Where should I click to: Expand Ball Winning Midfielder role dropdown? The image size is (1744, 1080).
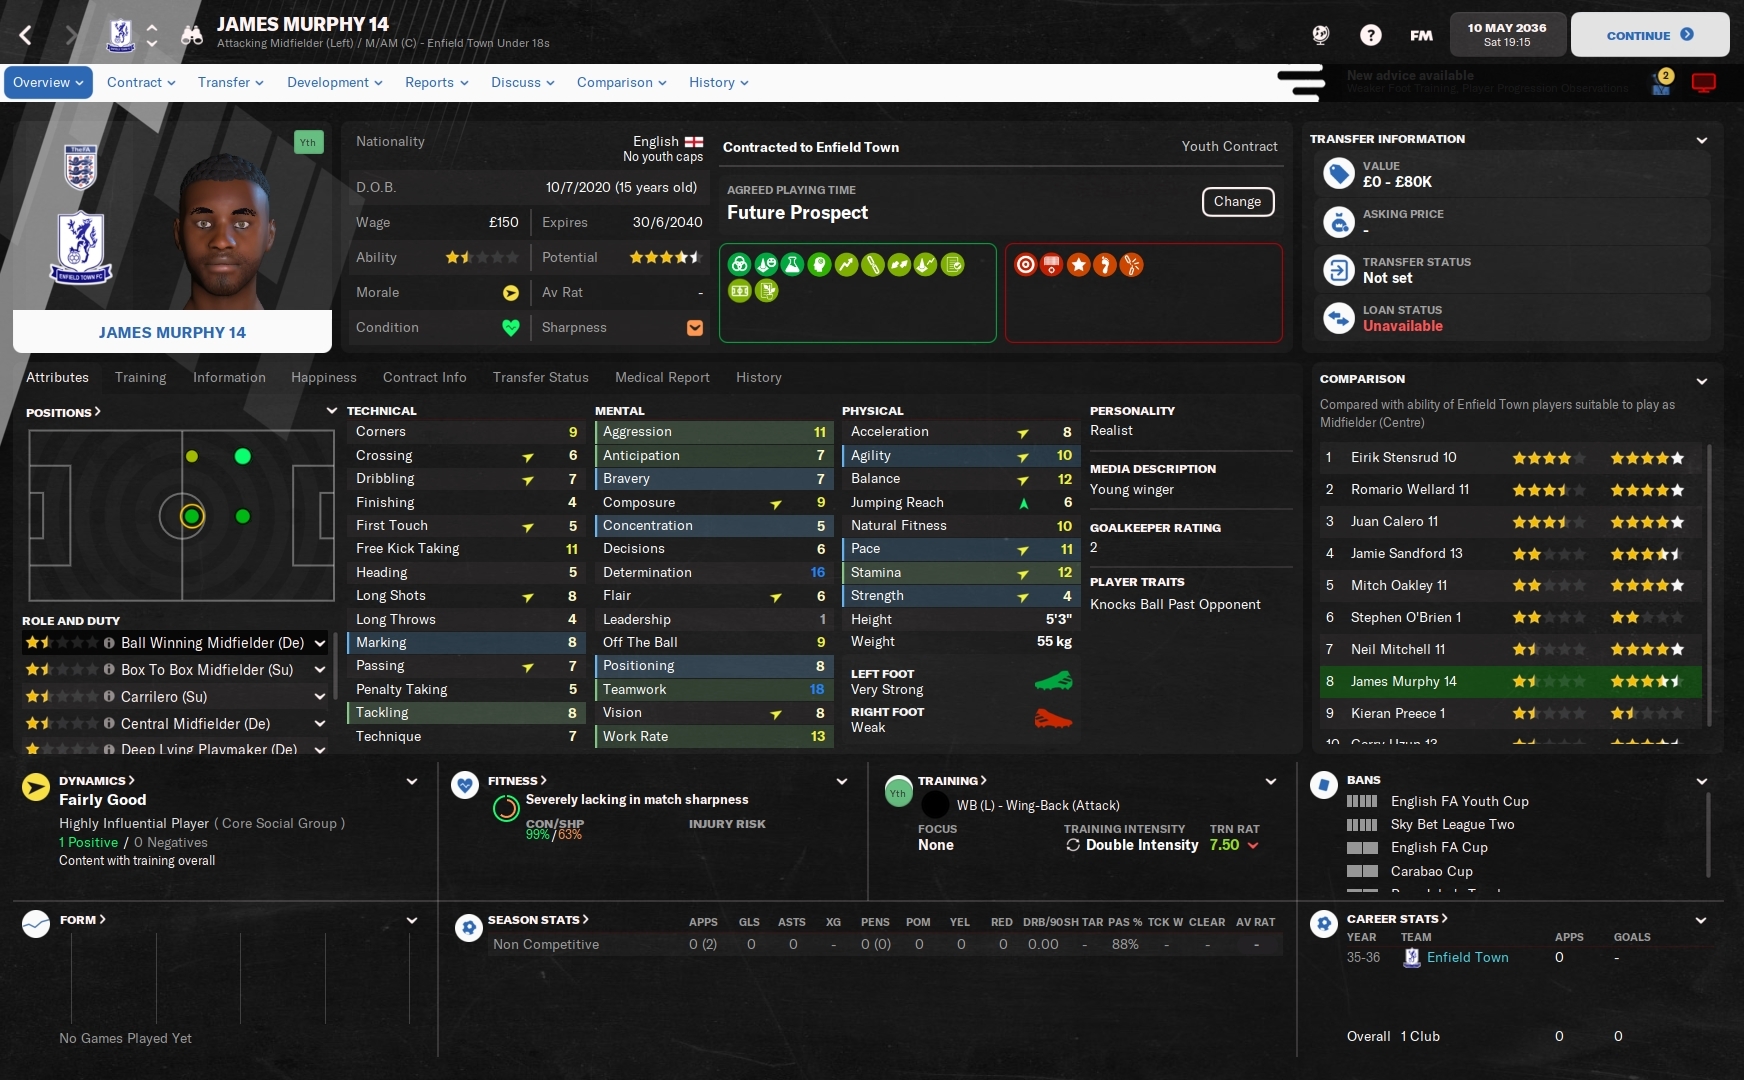click(x=320, y=643)
